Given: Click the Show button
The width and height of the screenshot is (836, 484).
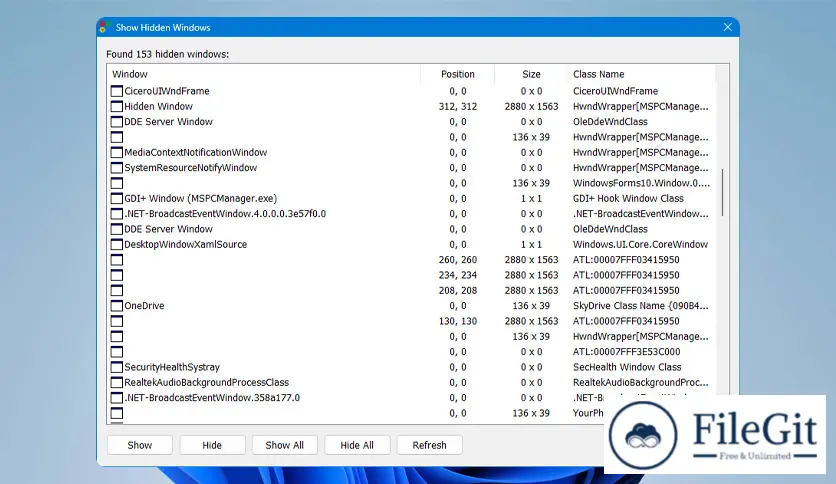Looking at the screenshot, I should click(140, 445).
